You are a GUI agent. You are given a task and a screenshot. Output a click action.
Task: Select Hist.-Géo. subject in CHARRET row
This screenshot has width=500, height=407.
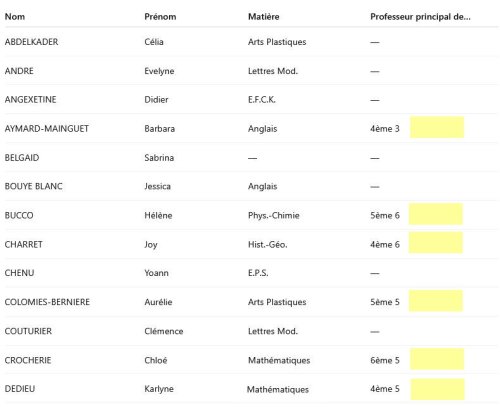point(267,245)
